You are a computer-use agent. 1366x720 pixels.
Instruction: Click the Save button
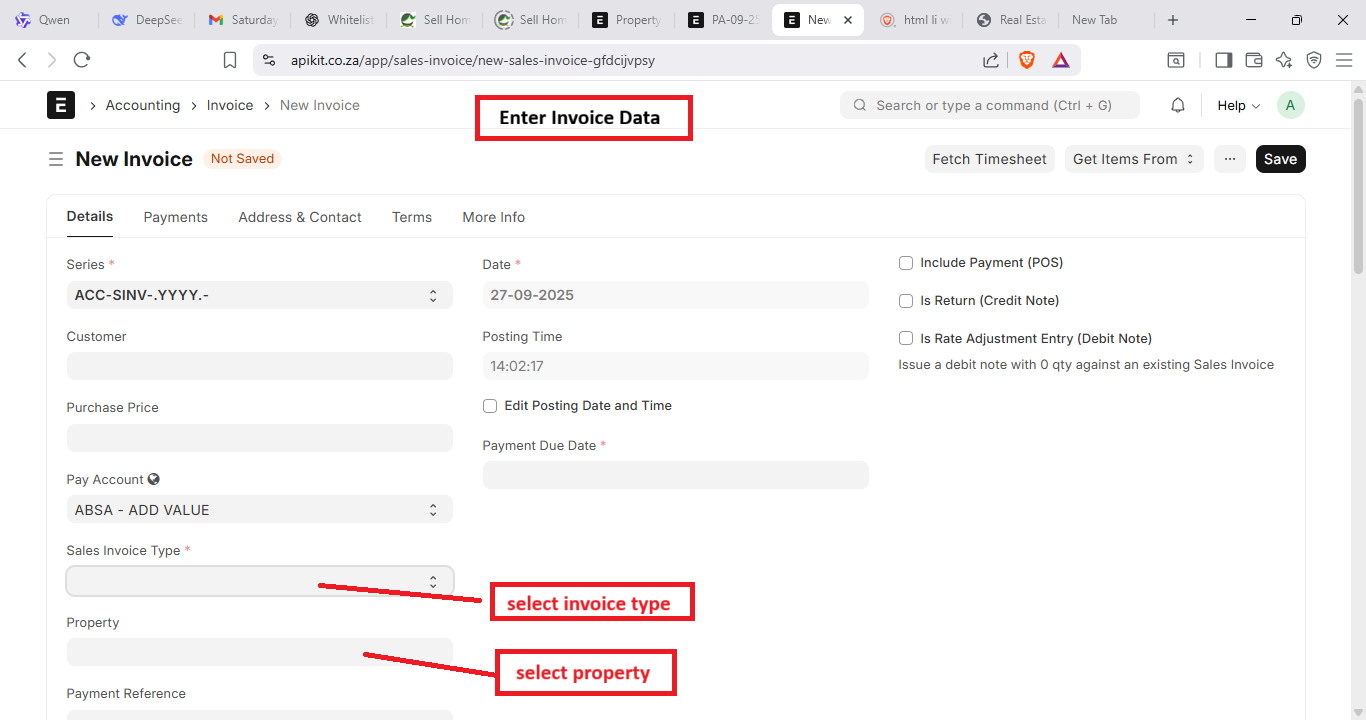point(1280,159)
